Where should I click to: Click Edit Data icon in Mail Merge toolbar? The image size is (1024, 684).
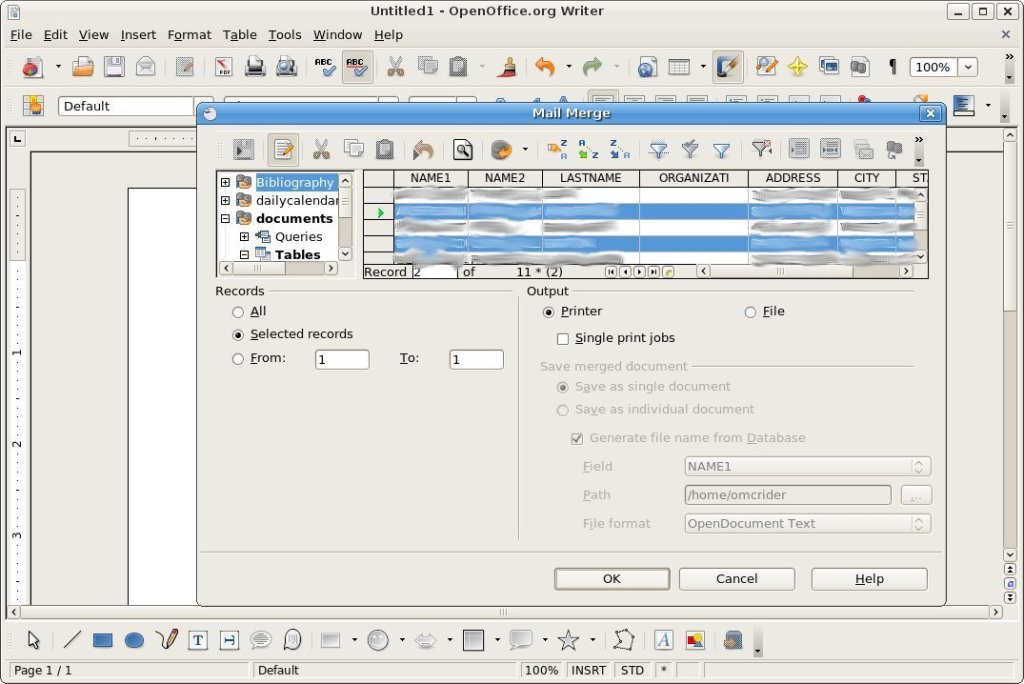(283, 150)
